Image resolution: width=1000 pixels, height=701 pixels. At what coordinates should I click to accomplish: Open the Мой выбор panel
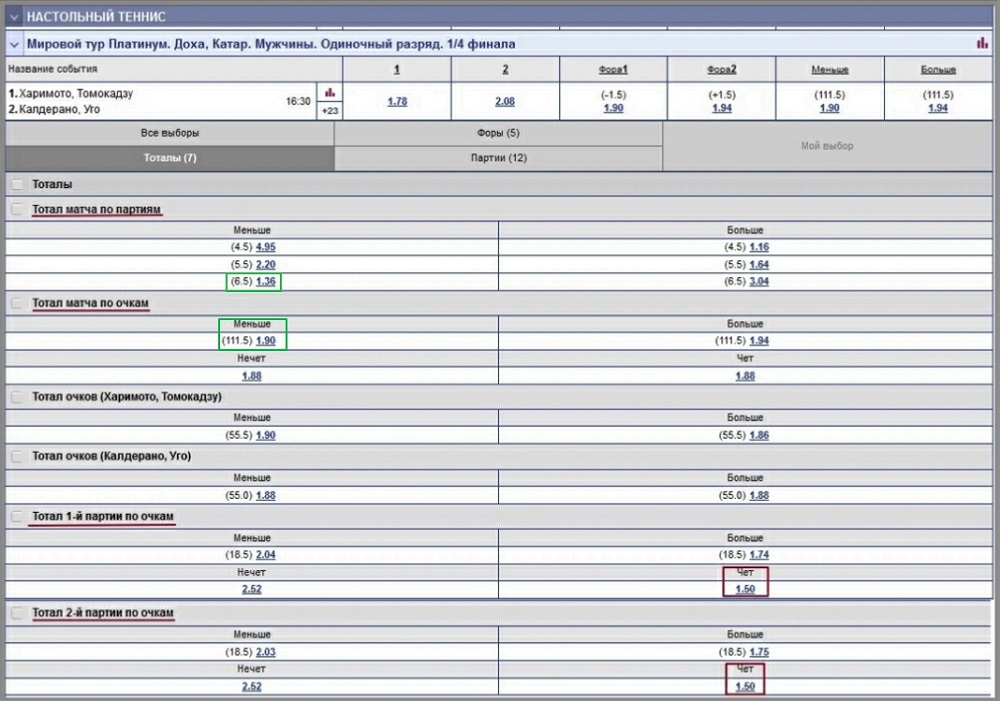pyautogui.click(x=827, y=146)
